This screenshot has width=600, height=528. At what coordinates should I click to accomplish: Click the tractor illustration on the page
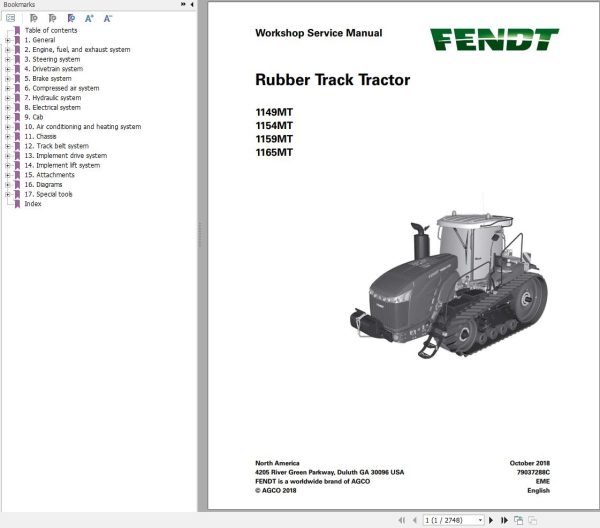click(448, 284)
